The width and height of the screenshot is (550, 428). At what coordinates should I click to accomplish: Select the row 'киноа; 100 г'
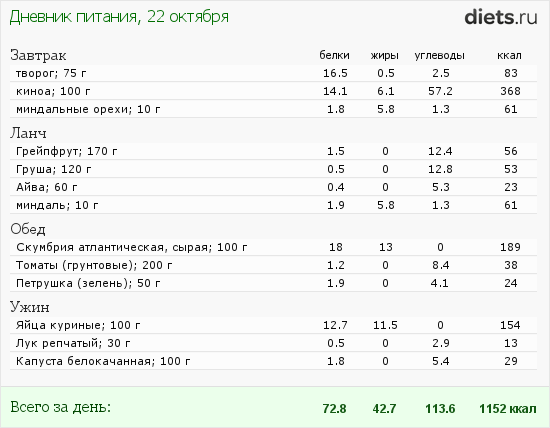click(273, 91)
